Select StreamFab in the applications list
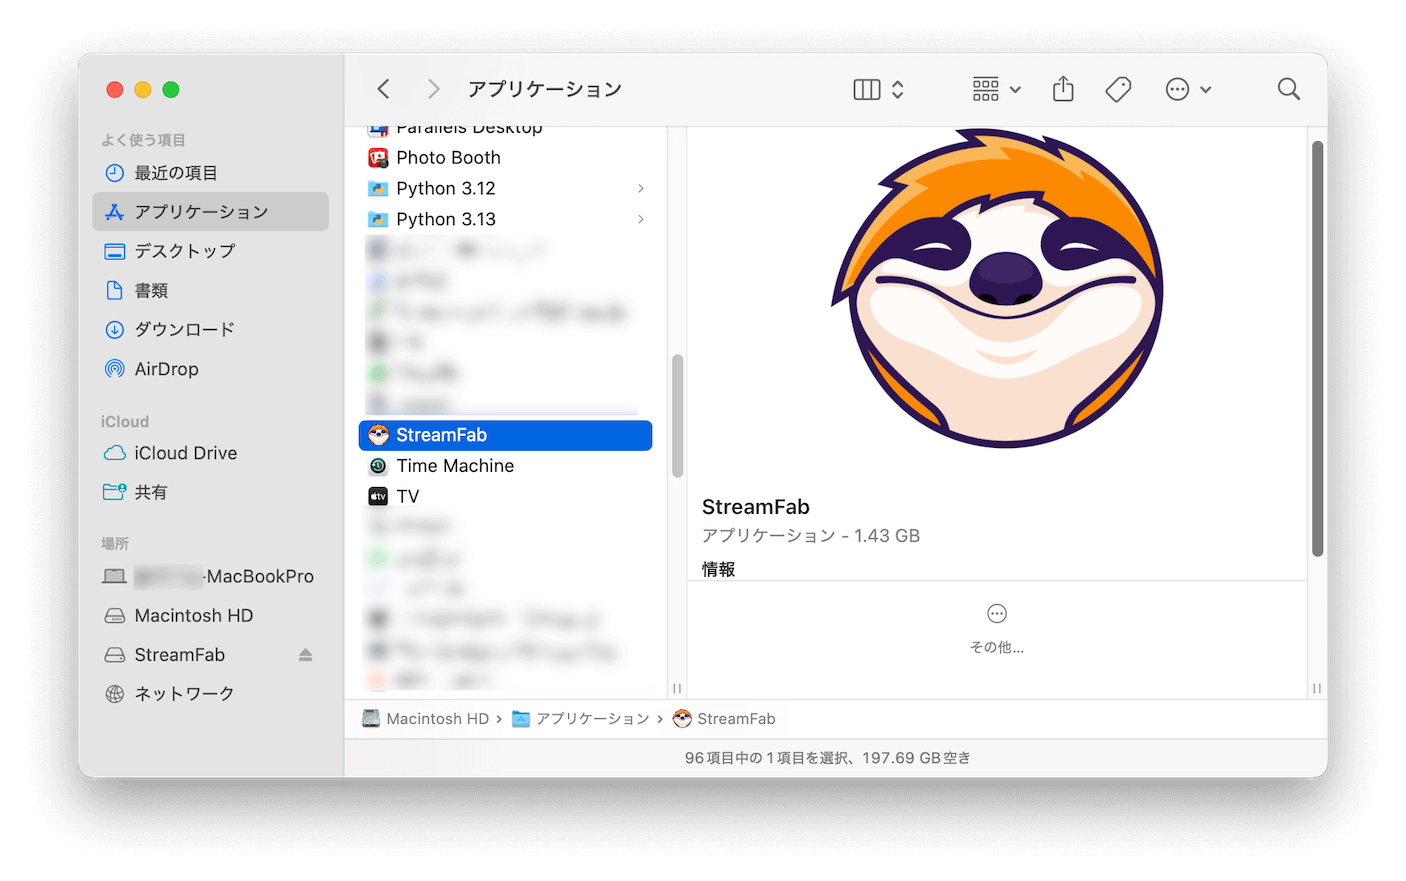Image resolution: width=1406 pixels, height=881 pixels. 505,435
